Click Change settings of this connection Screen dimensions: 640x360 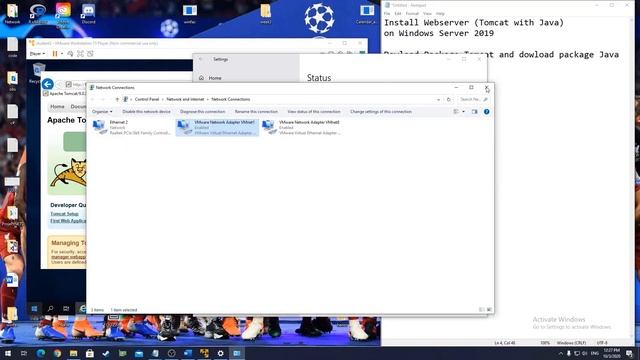point(380,111)
